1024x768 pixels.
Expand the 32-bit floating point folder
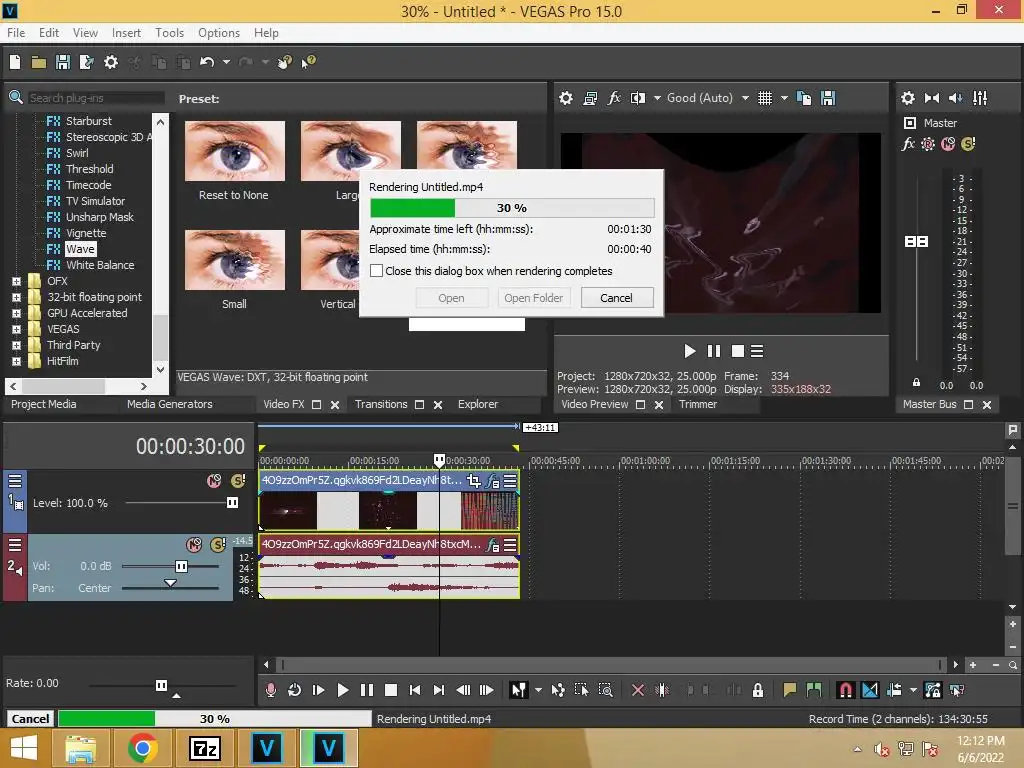16,297
